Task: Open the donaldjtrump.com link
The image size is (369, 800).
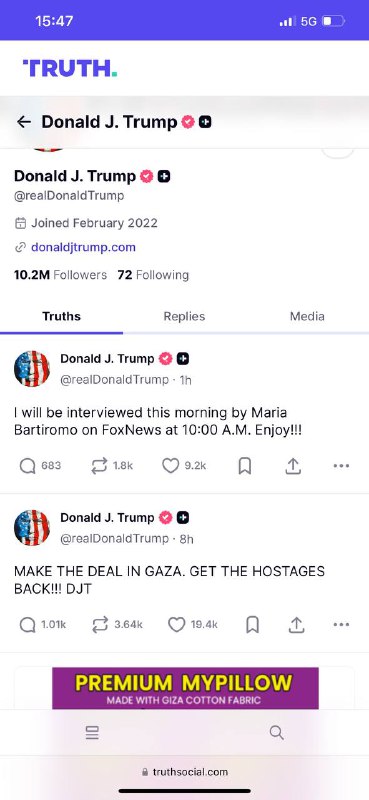Action: click(x=83, y=247)
